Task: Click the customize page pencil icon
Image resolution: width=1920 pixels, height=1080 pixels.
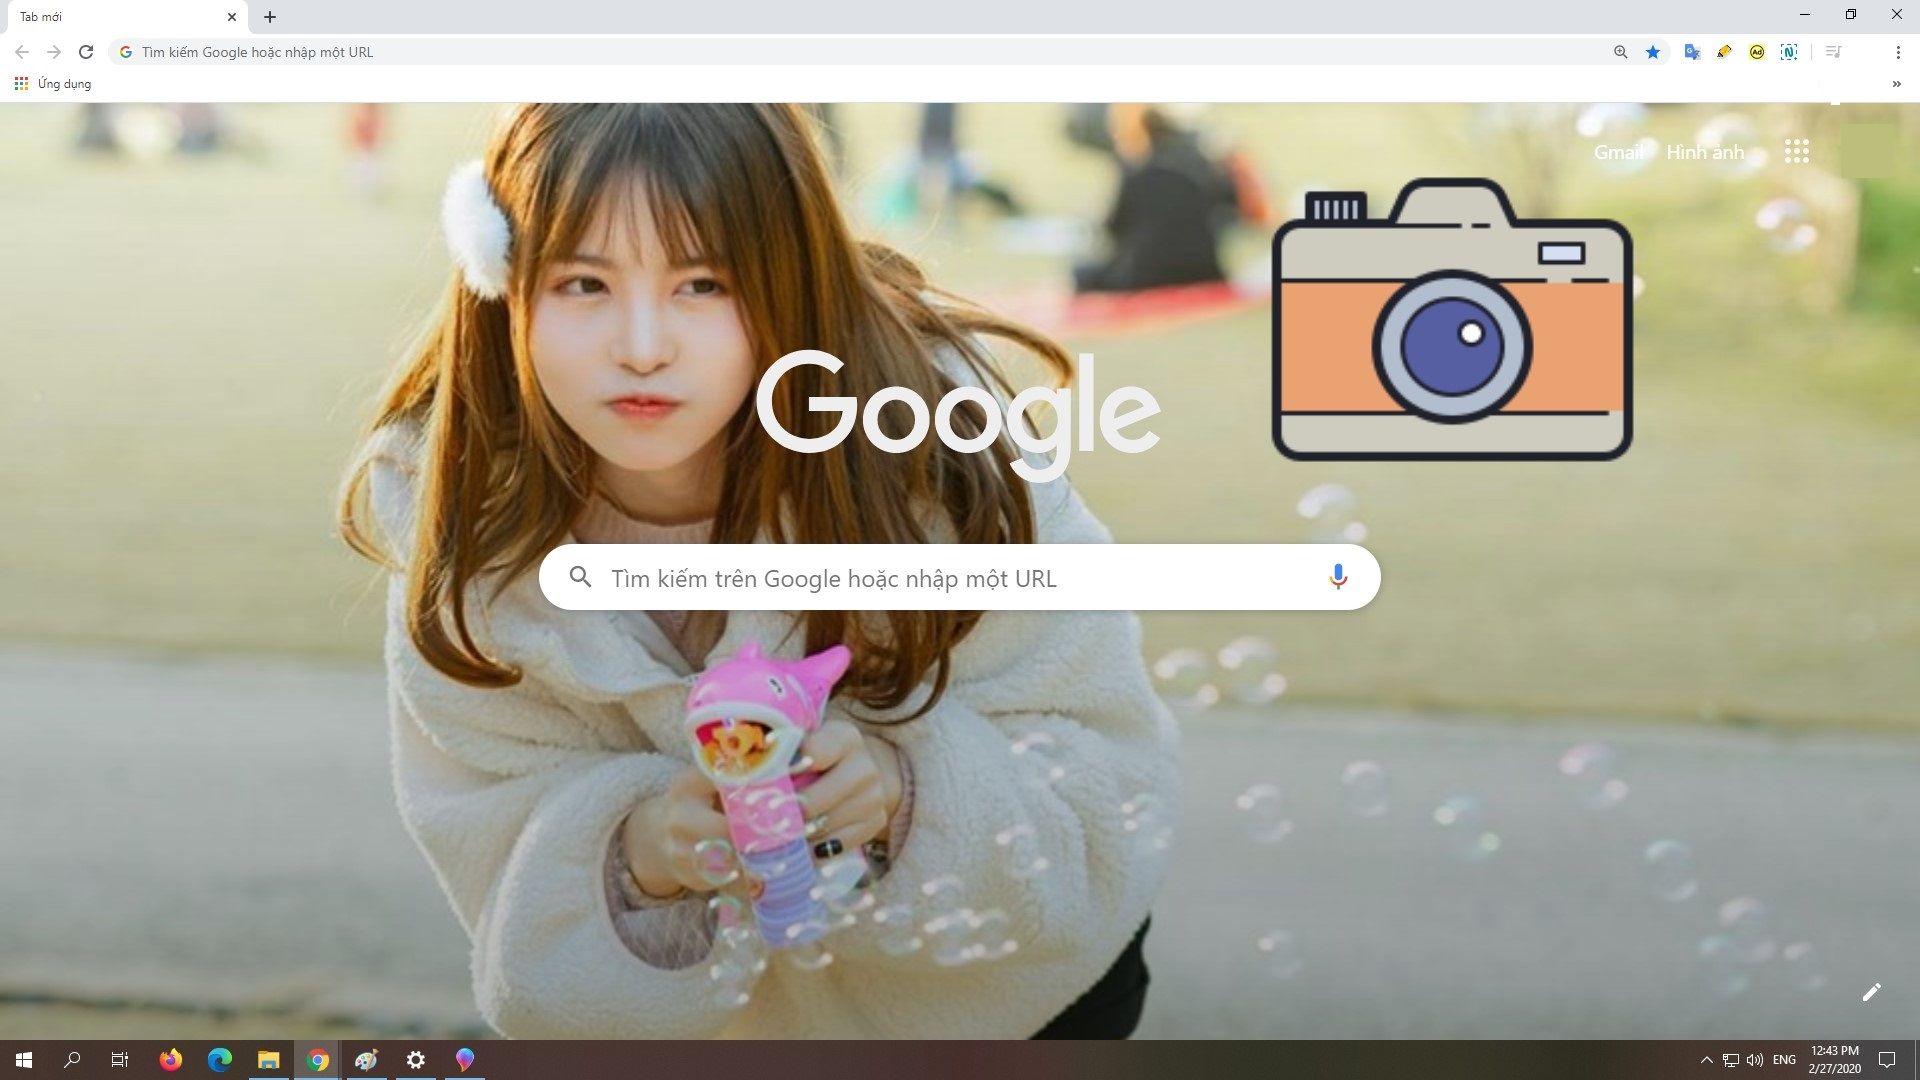Action: [1871, 992]
